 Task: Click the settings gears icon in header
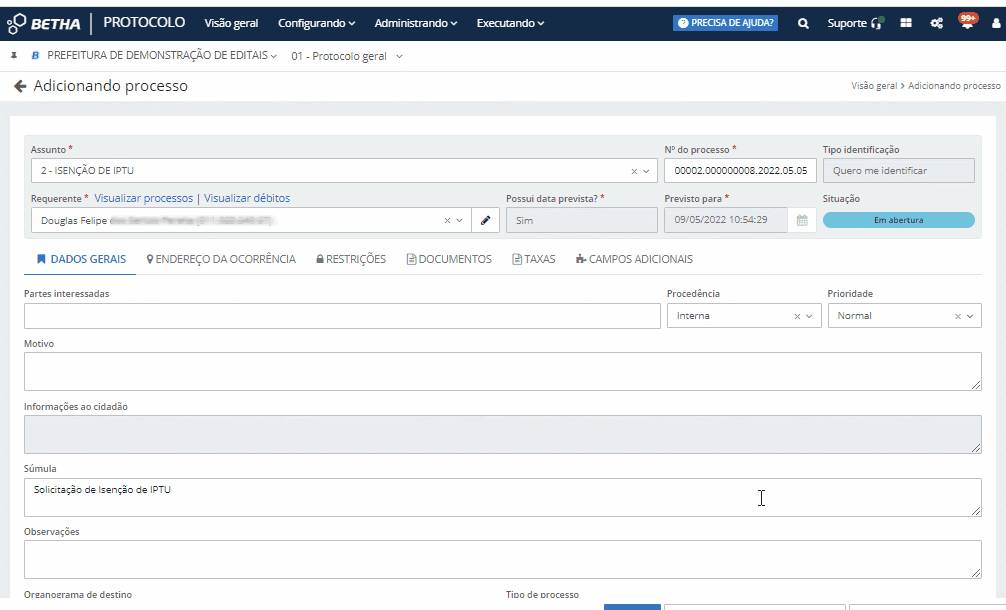(937, 23)
